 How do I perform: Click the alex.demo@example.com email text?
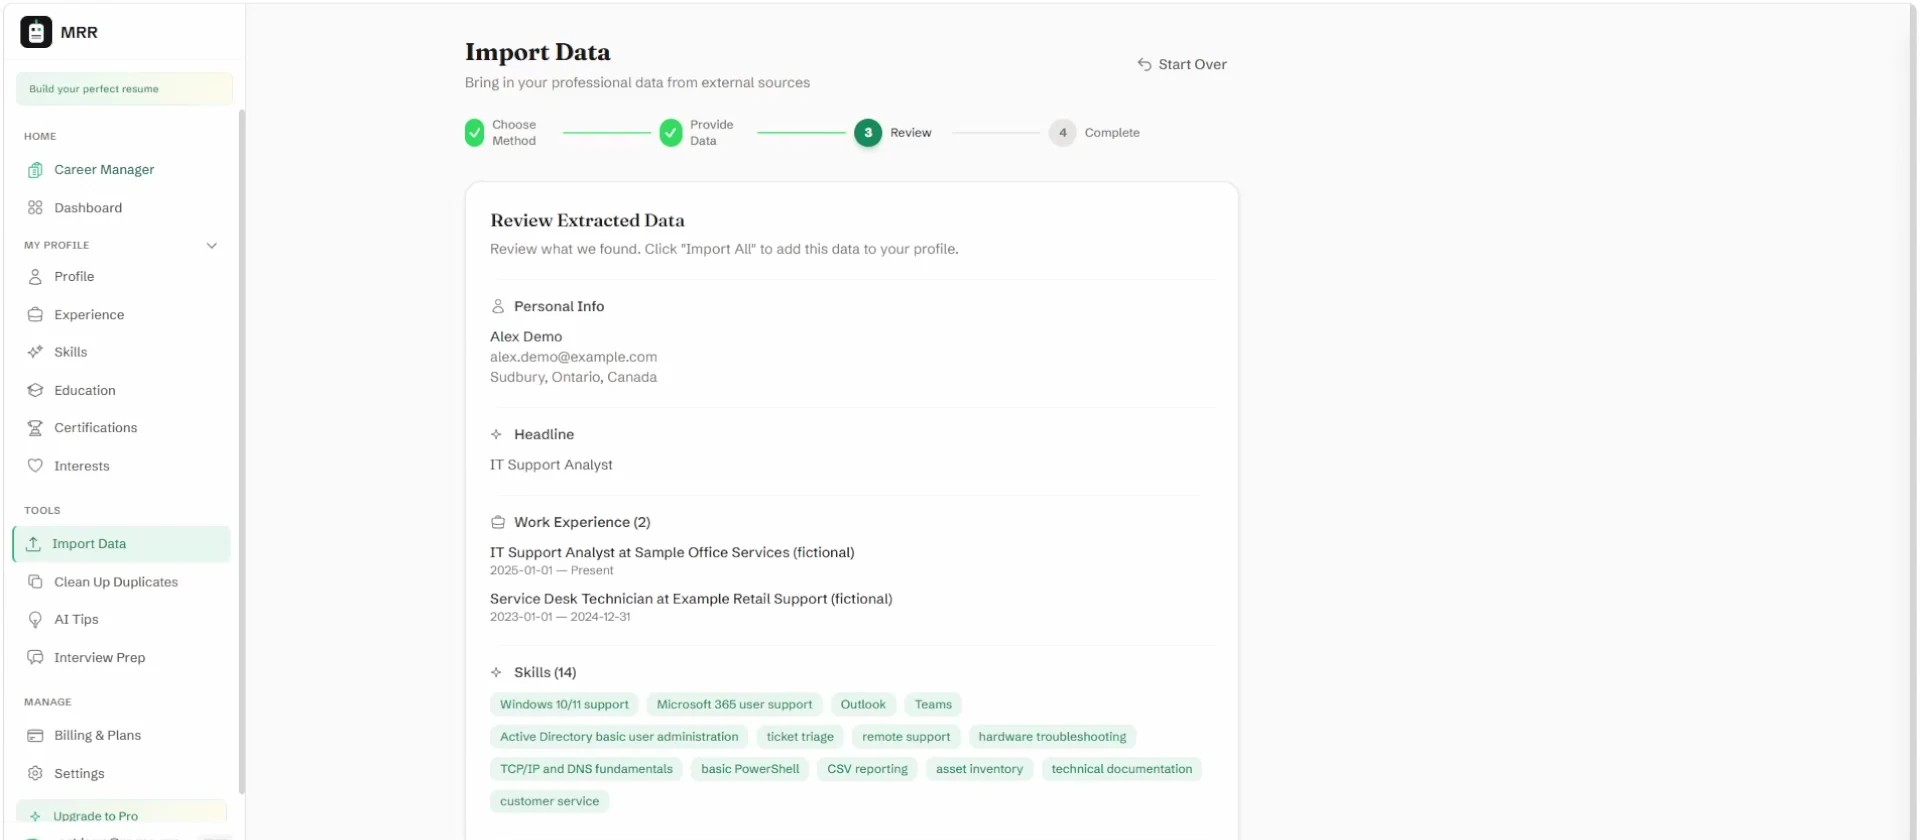(x=573, y=357)
